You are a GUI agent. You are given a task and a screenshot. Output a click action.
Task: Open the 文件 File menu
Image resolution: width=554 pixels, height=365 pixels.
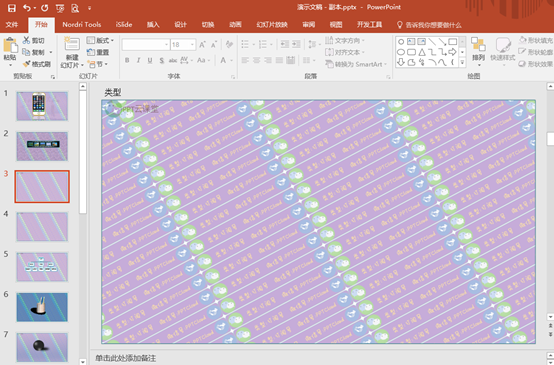click(x=12, y=24)
